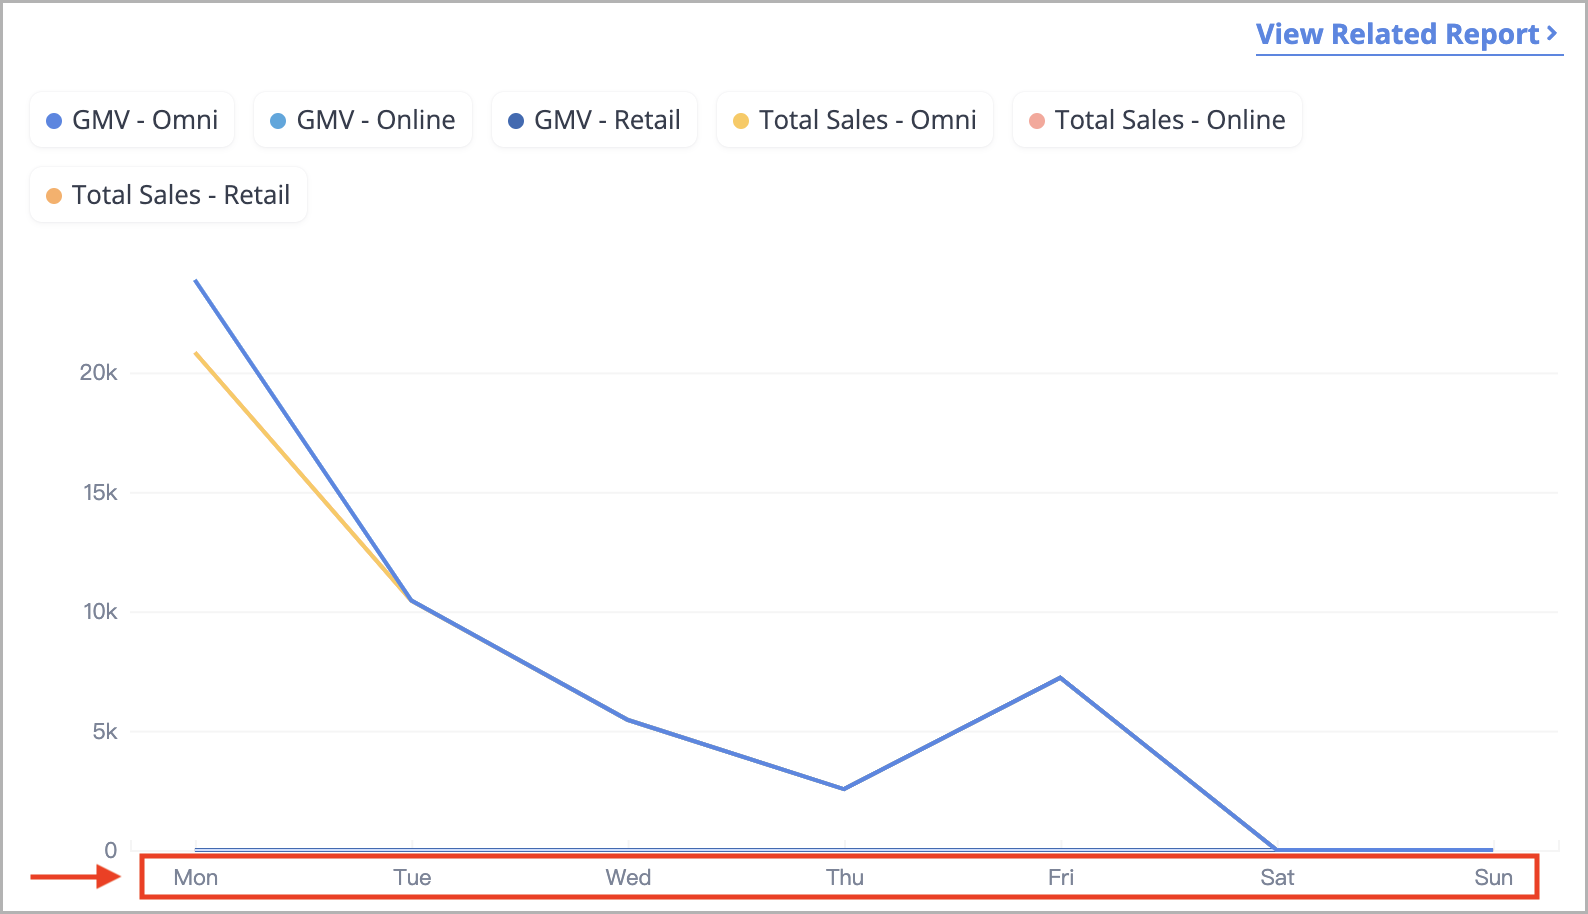The height and width of the screenshot is (914, 1588).
Task: Toggle the Total Sales - Retail legend series
Action: (x=168, y=195)
